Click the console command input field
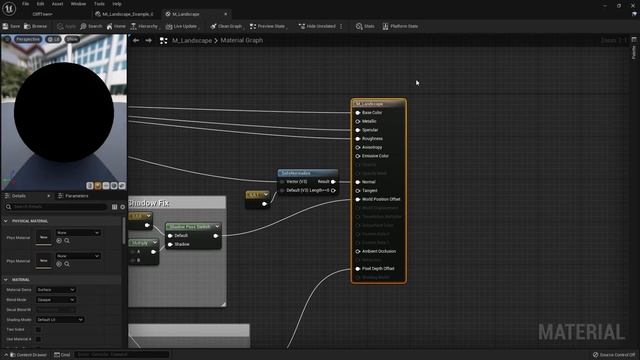The image size is (640, 360). pyautogui.click(x=122, y=355)
